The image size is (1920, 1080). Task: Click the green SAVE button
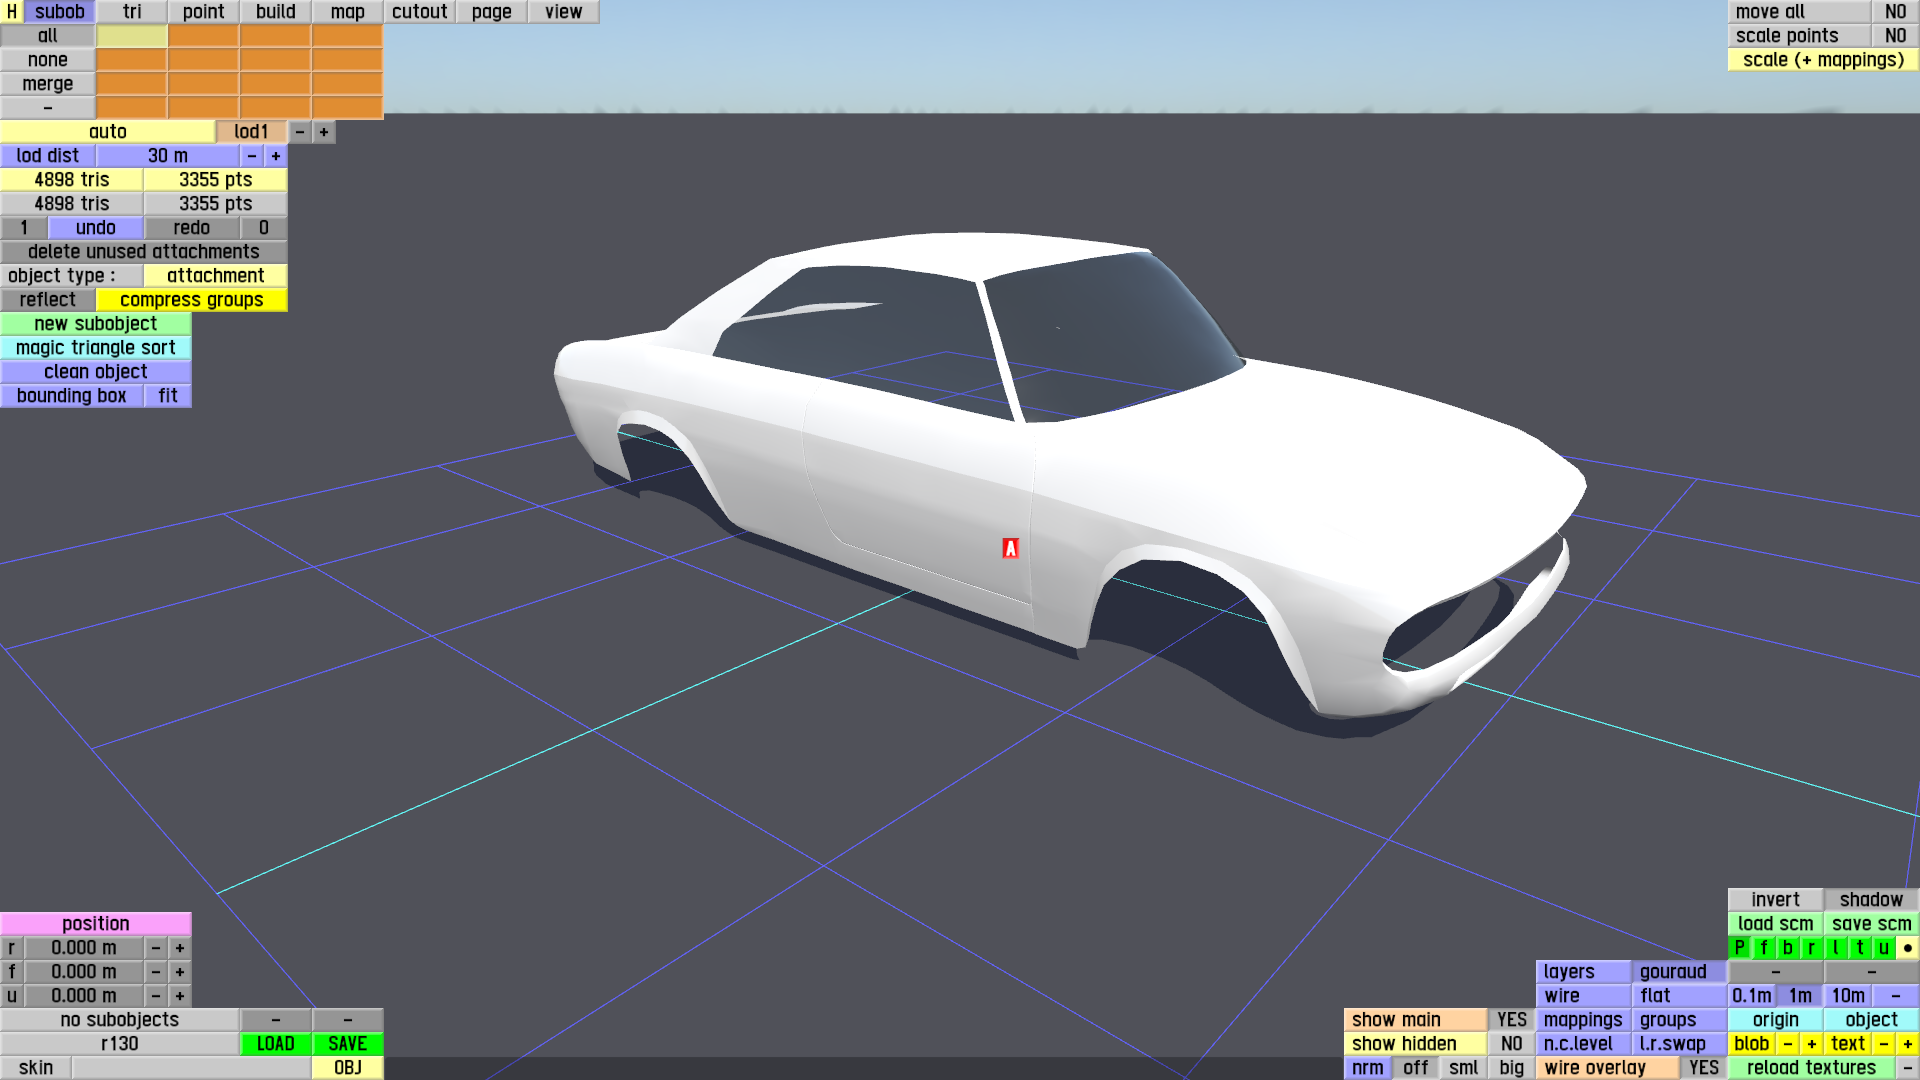coord(347,1044)
